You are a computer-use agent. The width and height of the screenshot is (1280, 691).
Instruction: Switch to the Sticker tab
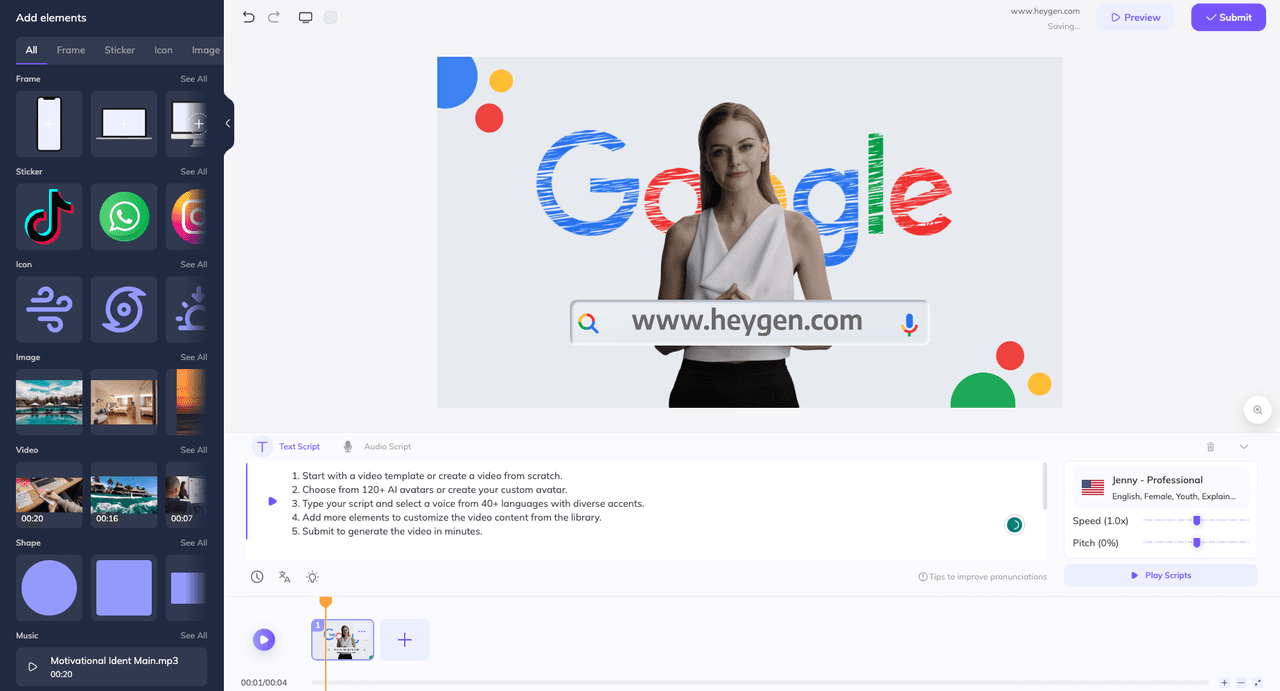coord(120,50)
